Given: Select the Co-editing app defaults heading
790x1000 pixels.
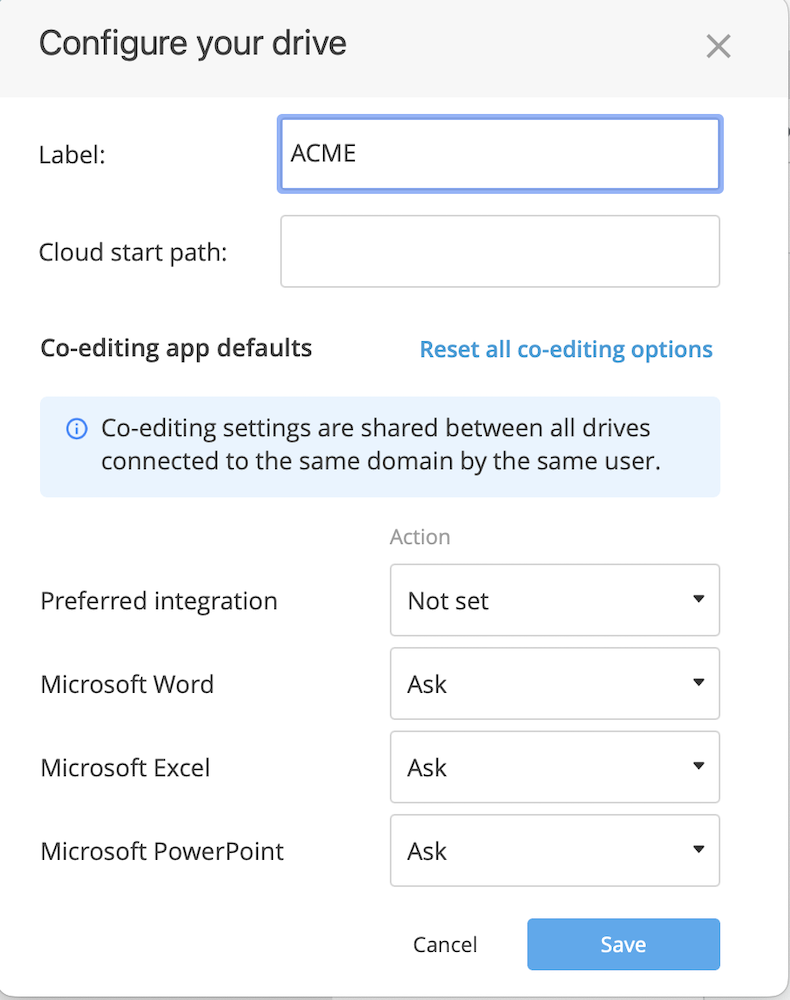Looking at the screenshot, I should tap(176, 348).
